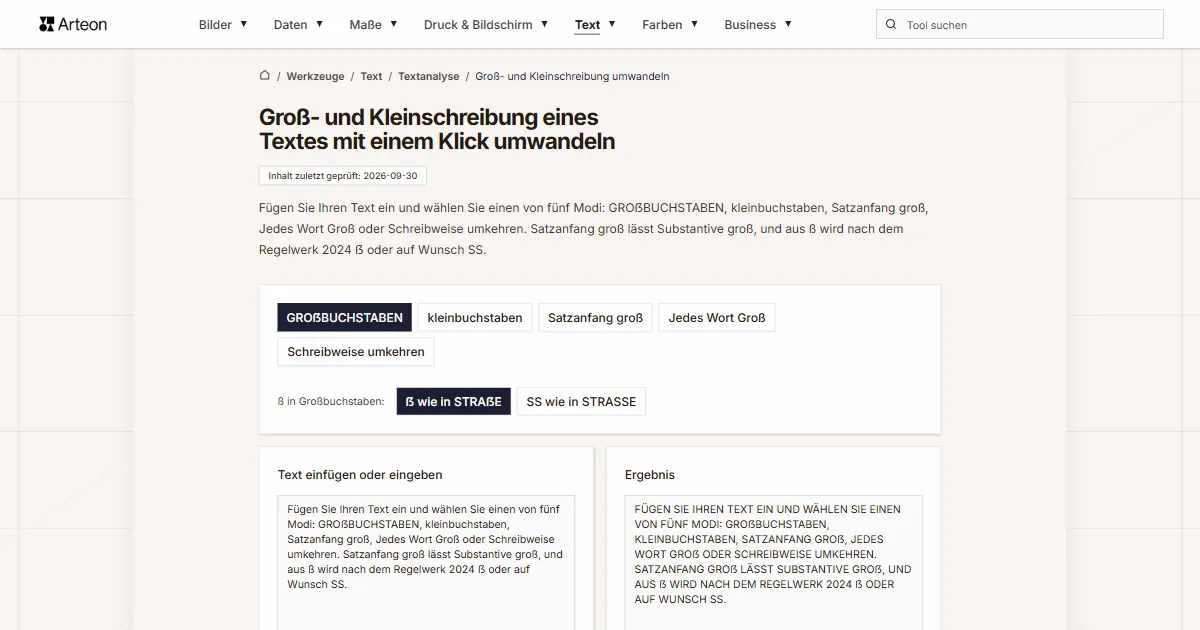Expand the Business dropdown arrow
The width and height of the screenshot is (1200, 630).
(x=788, y=24)
